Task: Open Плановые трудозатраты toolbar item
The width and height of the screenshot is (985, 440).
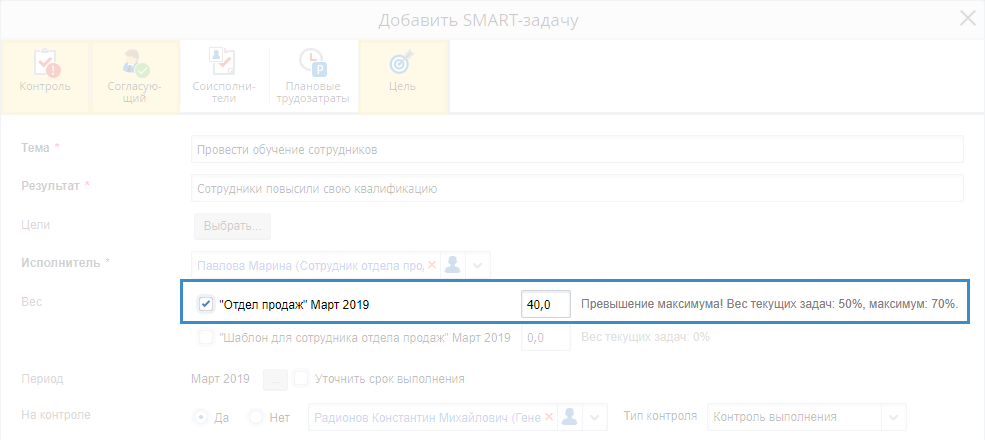Action: [x=312, y=65]
